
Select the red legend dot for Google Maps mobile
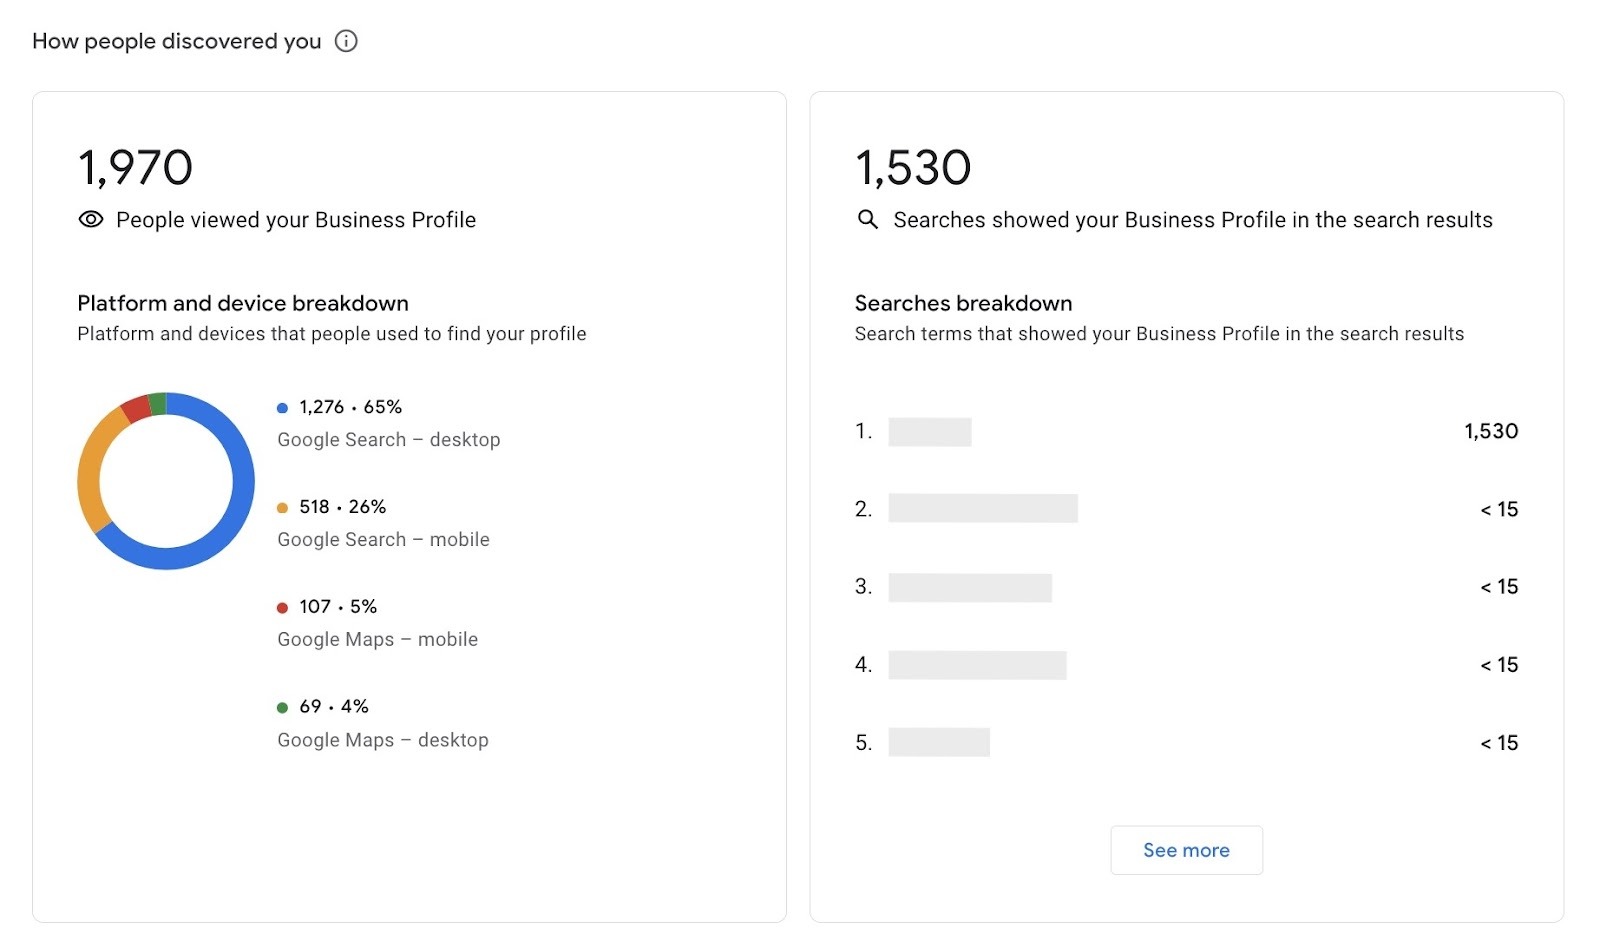click(281, 606)
